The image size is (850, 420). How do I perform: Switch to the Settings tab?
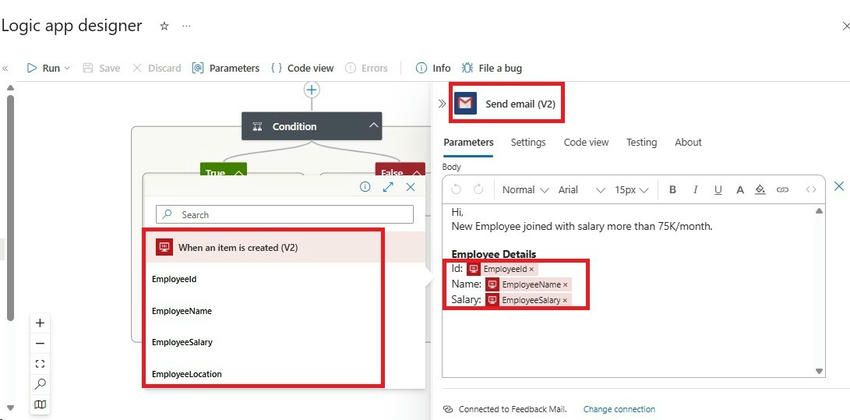pos(528,143)
